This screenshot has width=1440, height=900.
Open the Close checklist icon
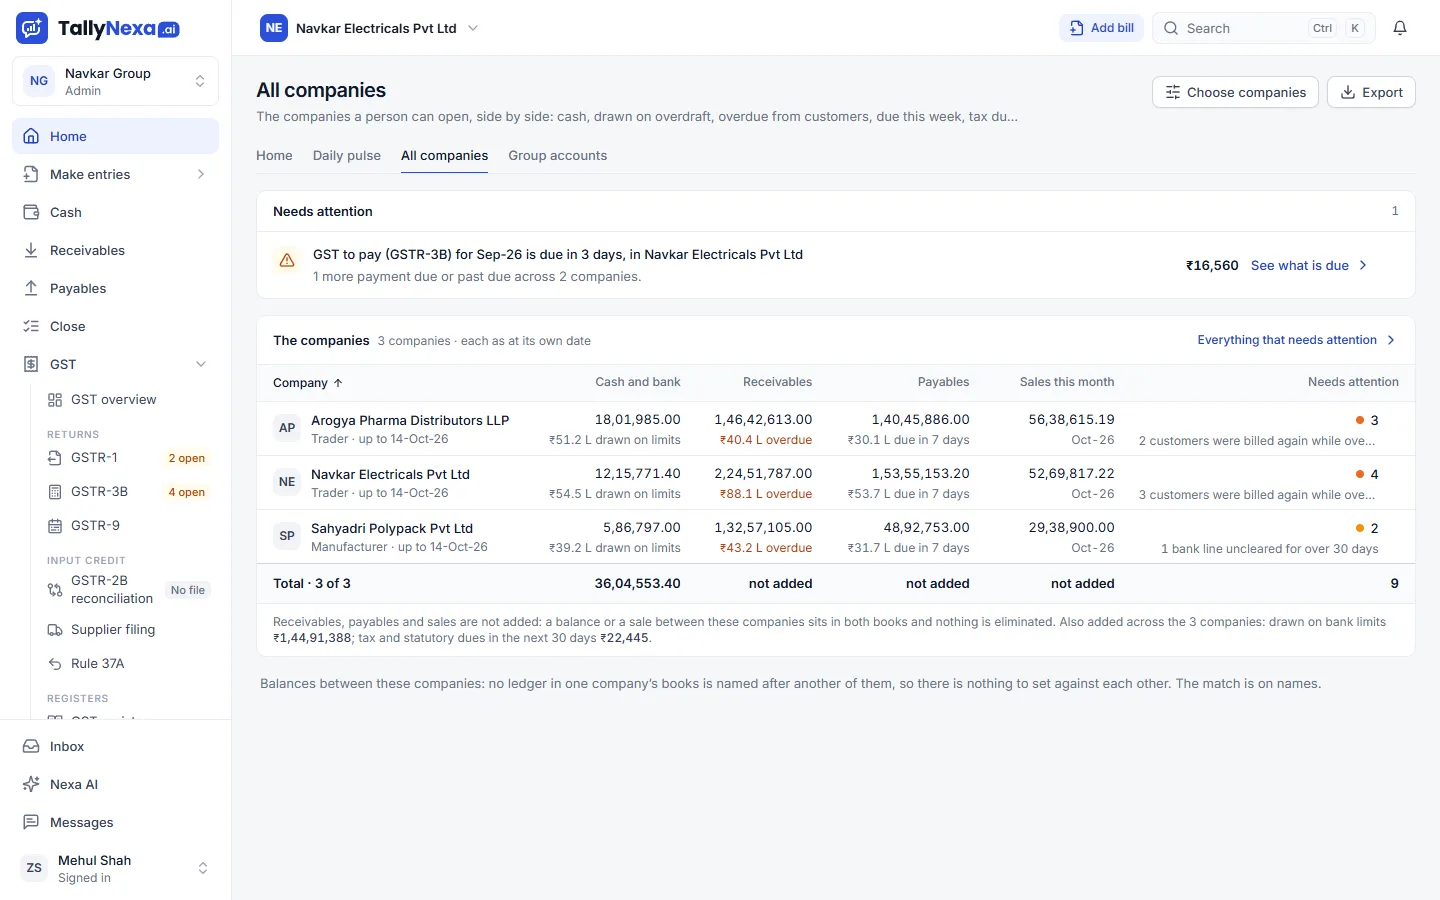pyautogui.click(x=31, y=326)
